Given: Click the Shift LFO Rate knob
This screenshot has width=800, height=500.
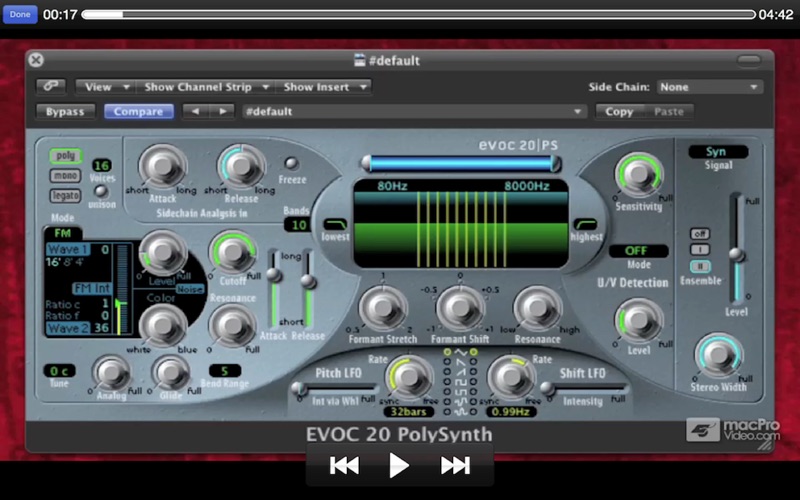Looking at the screenshot, I should coord(511,377).
